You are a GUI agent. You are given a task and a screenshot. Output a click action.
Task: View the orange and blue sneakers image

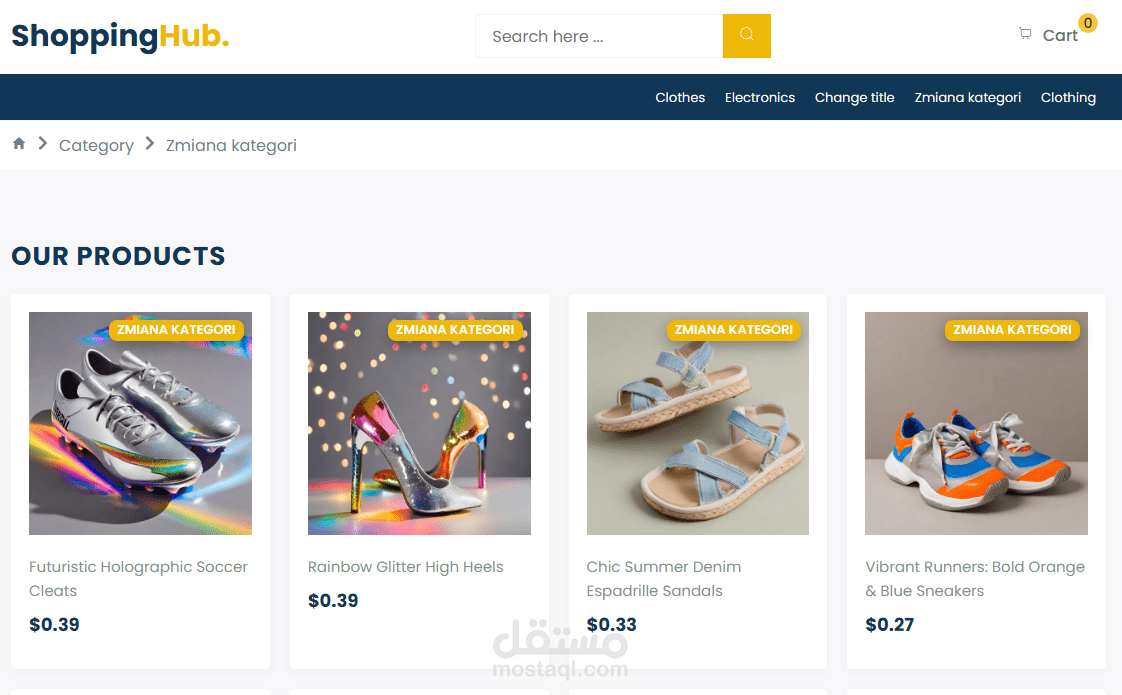[976, 423]
